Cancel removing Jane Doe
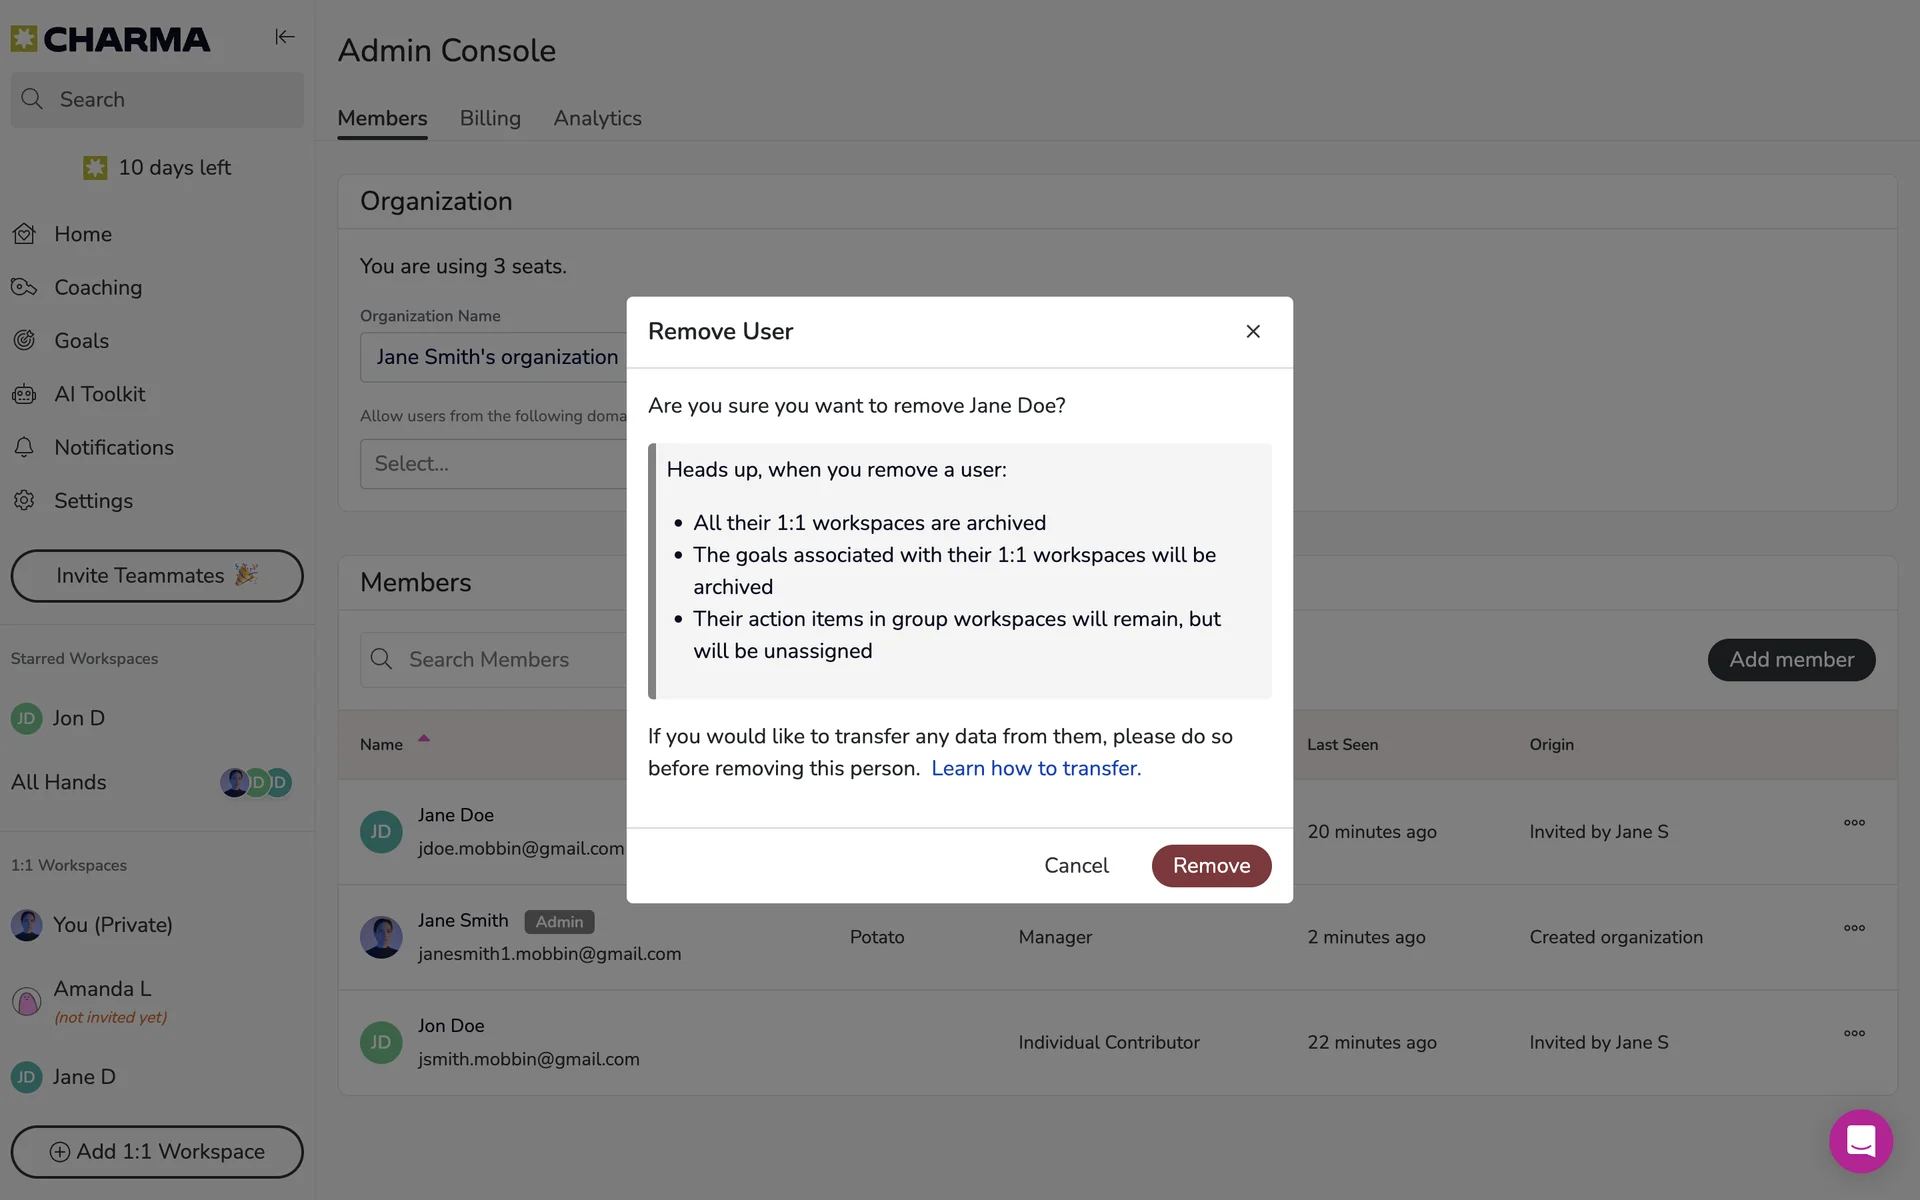This screenshot has height=1200, width=1920. (x=1076, y=866)
